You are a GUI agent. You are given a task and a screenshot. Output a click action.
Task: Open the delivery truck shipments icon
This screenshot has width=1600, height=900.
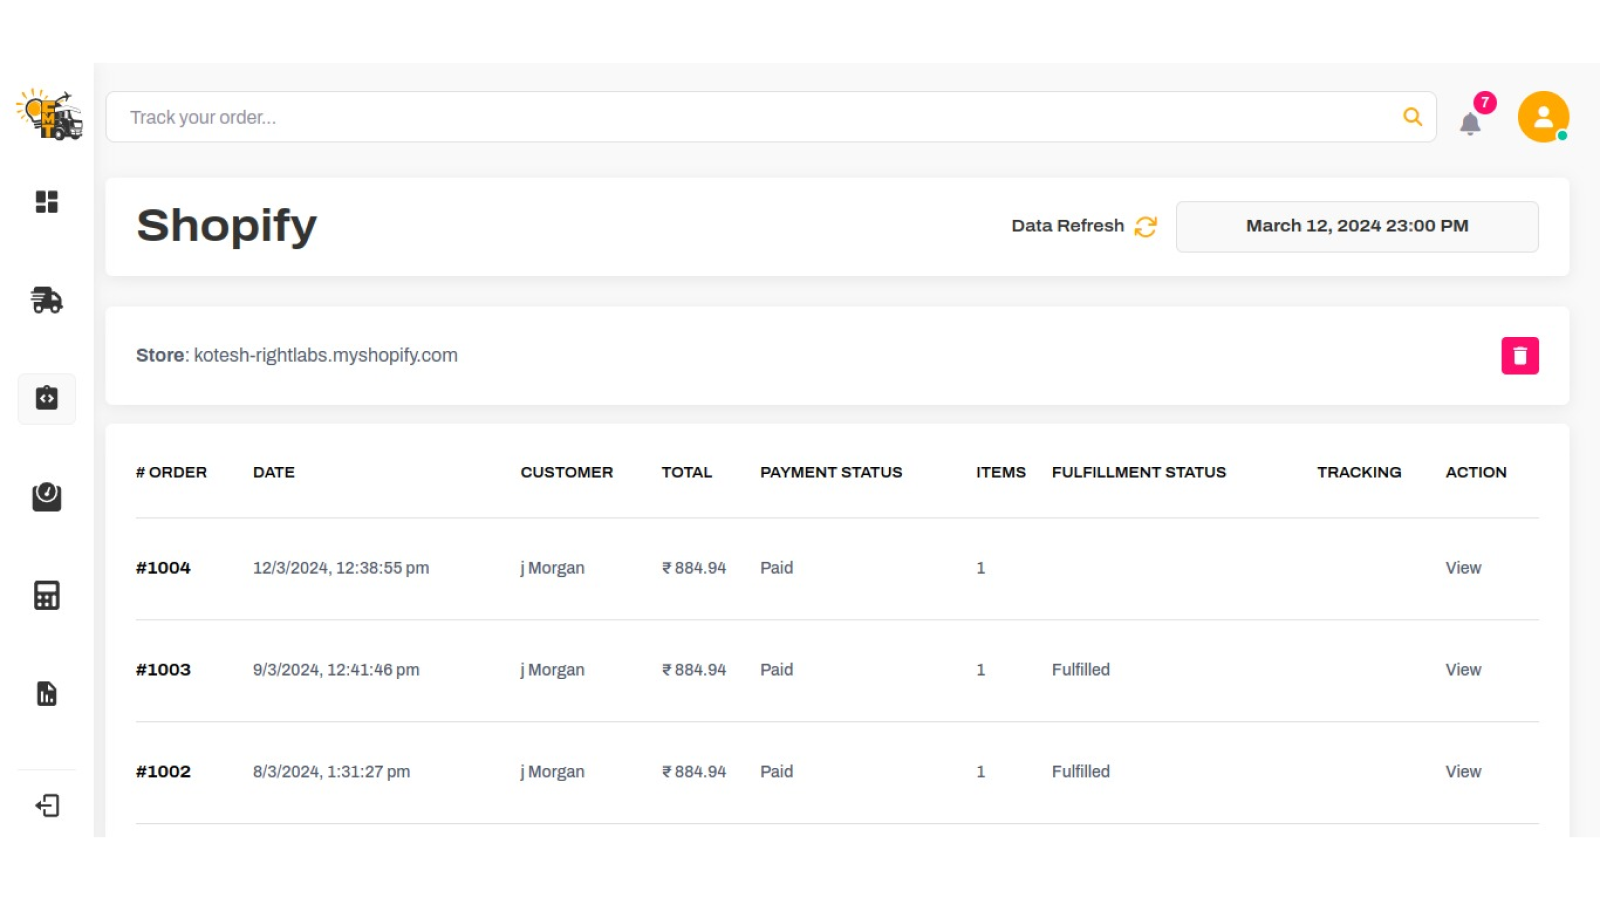(47, 300)
